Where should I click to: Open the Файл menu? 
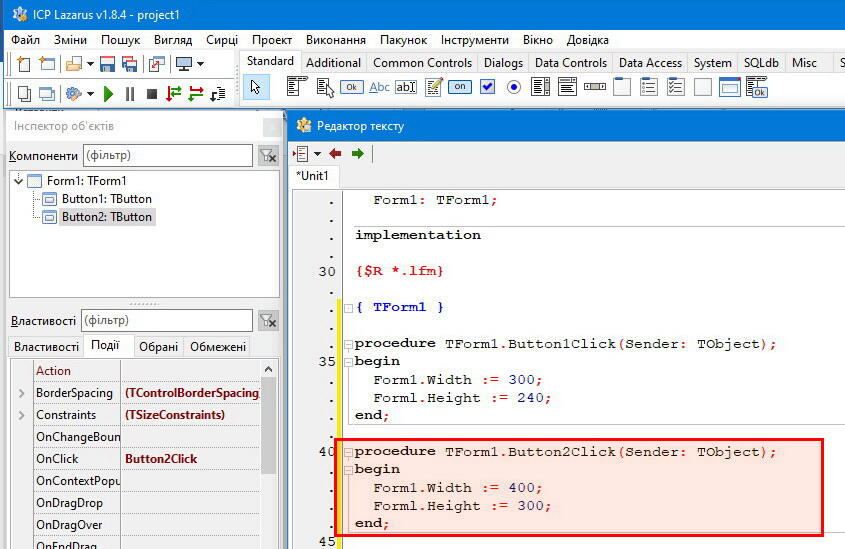coord(25,40)
